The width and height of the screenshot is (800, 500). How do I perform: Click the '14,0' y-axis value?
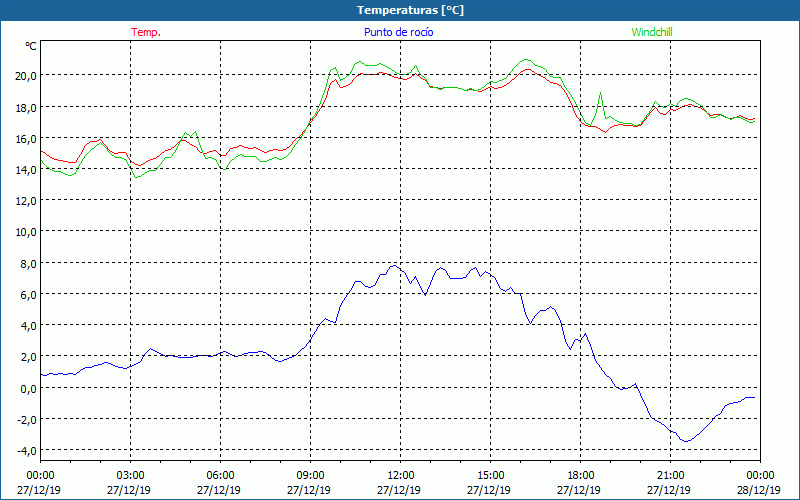(26, 169)
